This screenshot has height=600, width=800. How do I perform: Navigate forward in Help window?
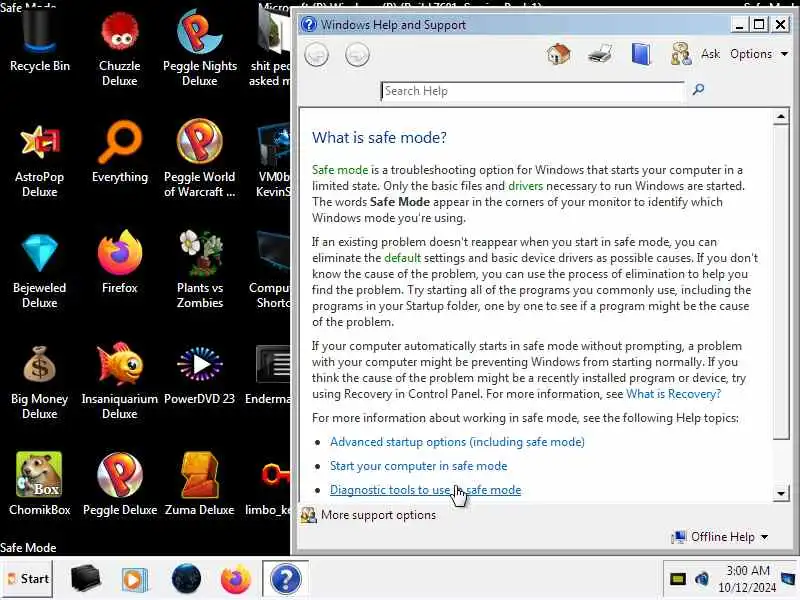point(357,55)
